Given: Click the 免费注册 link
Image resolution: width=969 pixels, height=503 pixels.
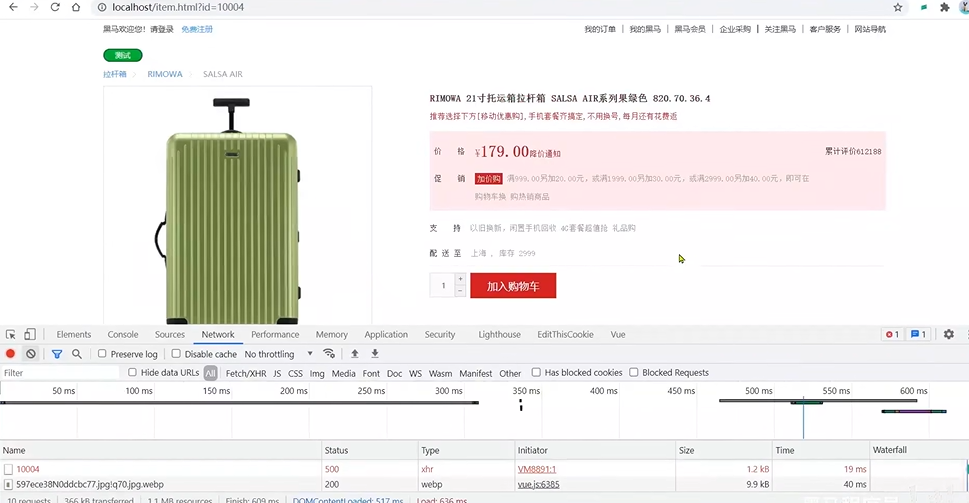Looking at the screenshot, I should [197, 29].
